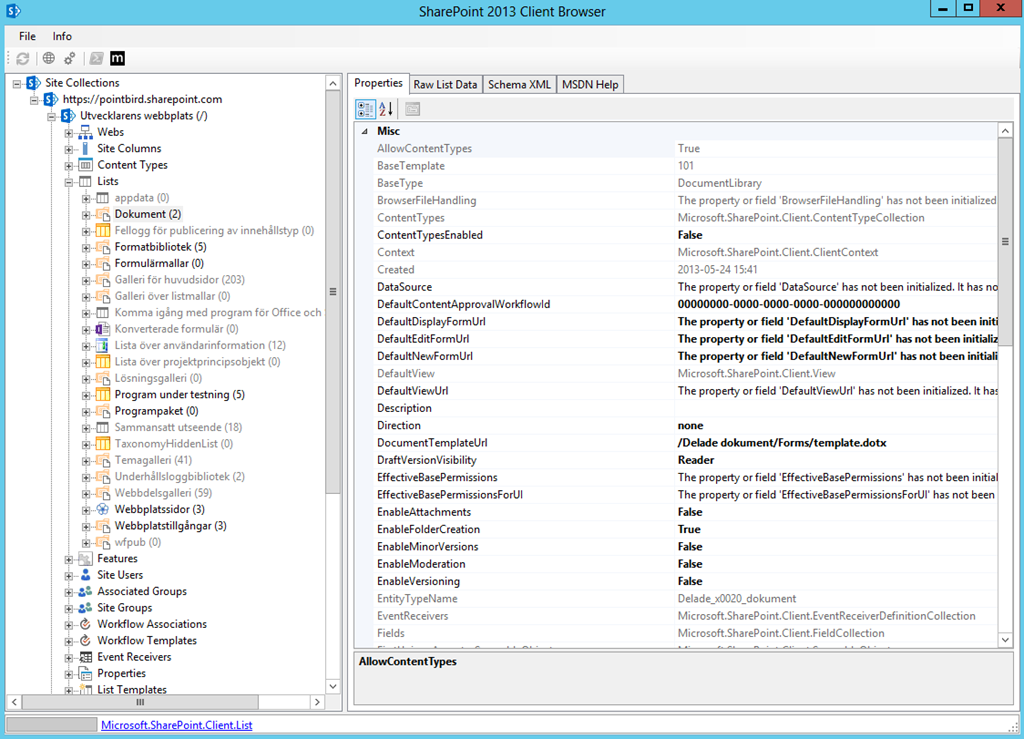1024x739 pixels.
Task: Click the Workflow Associations icon
Action: click(x=86, y=624)
